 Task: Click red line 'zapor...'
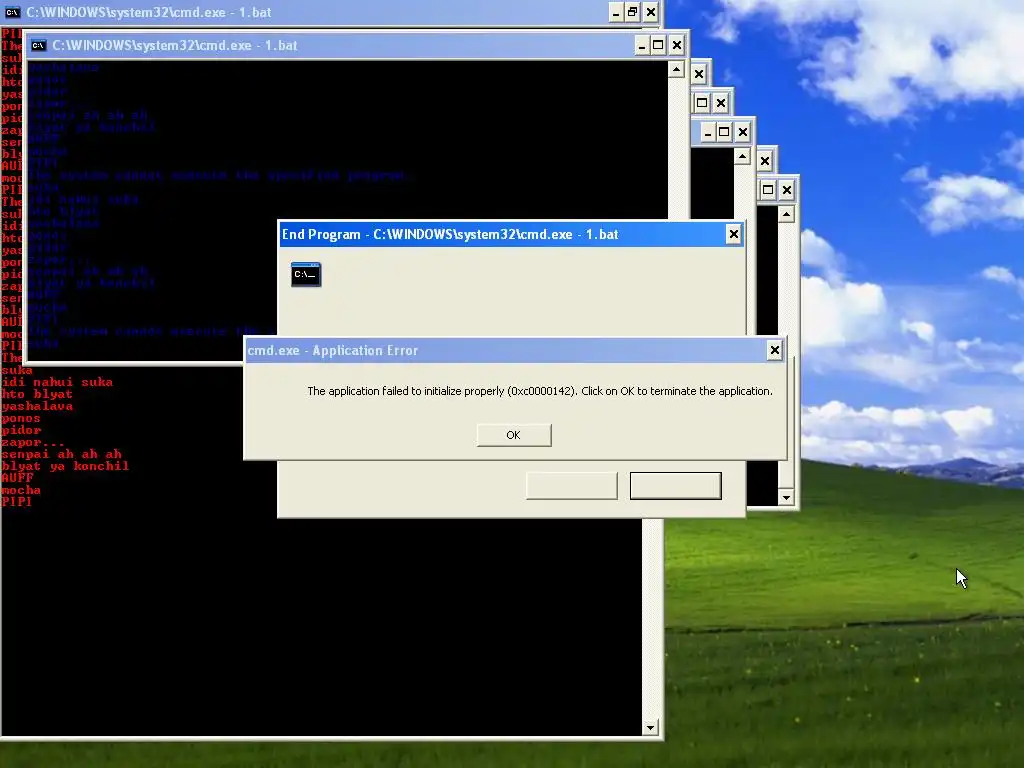click(x=33, y=443)
